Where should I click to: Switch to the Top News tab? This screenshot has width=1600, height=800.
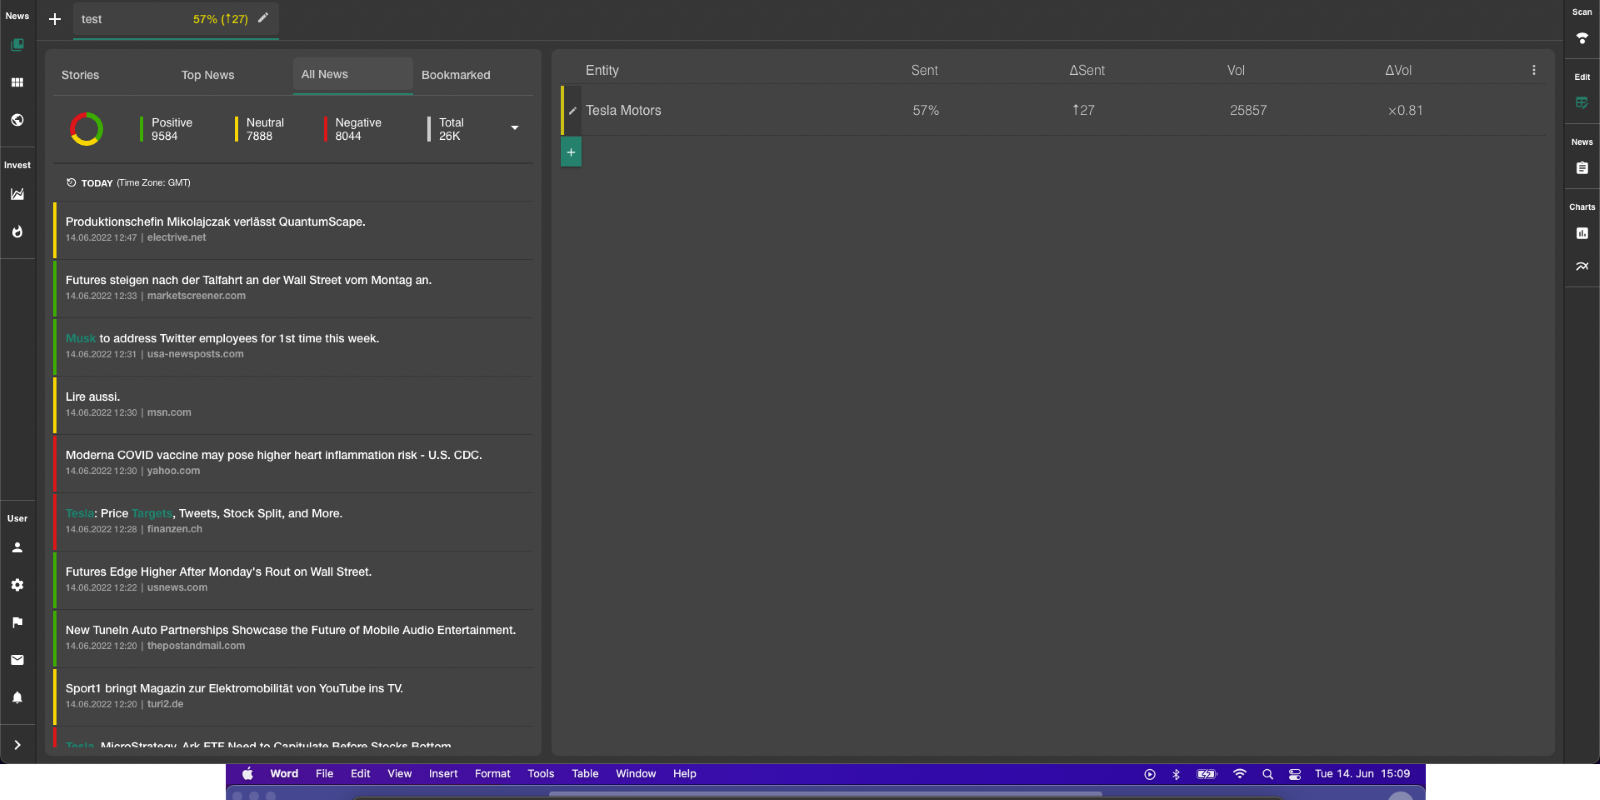click(208, 75)
